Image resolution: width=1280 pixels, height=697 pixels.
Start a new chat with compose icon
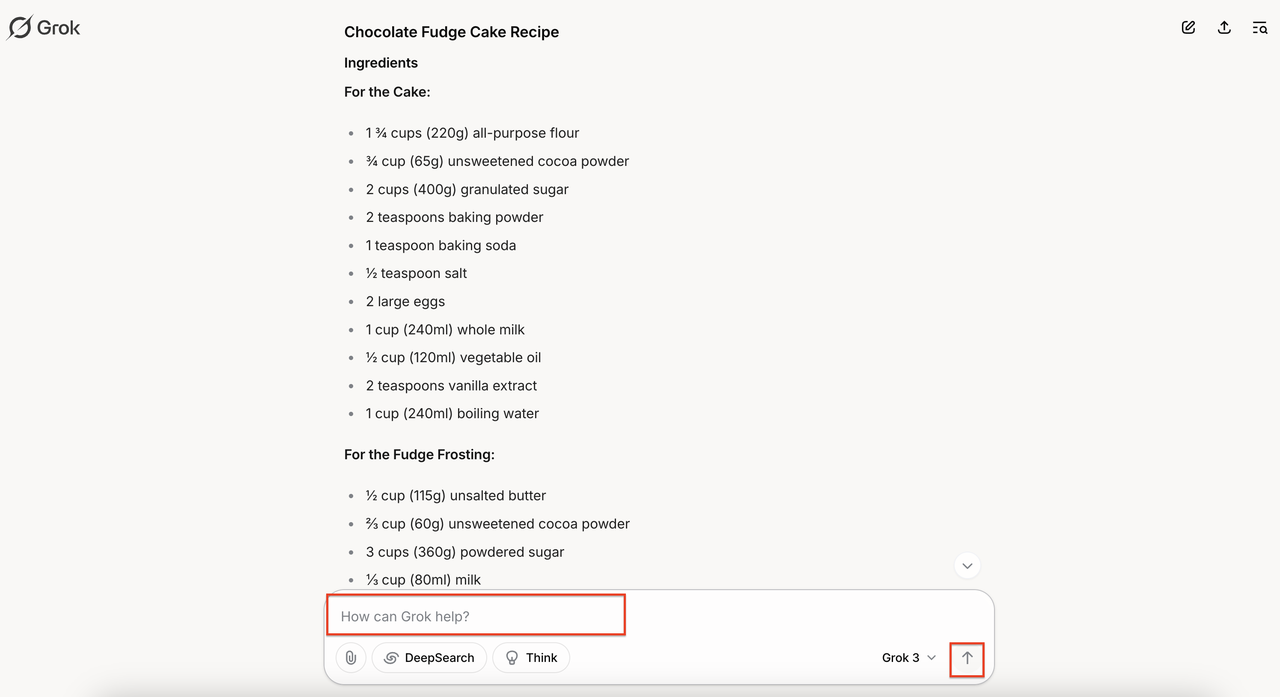1188,28
